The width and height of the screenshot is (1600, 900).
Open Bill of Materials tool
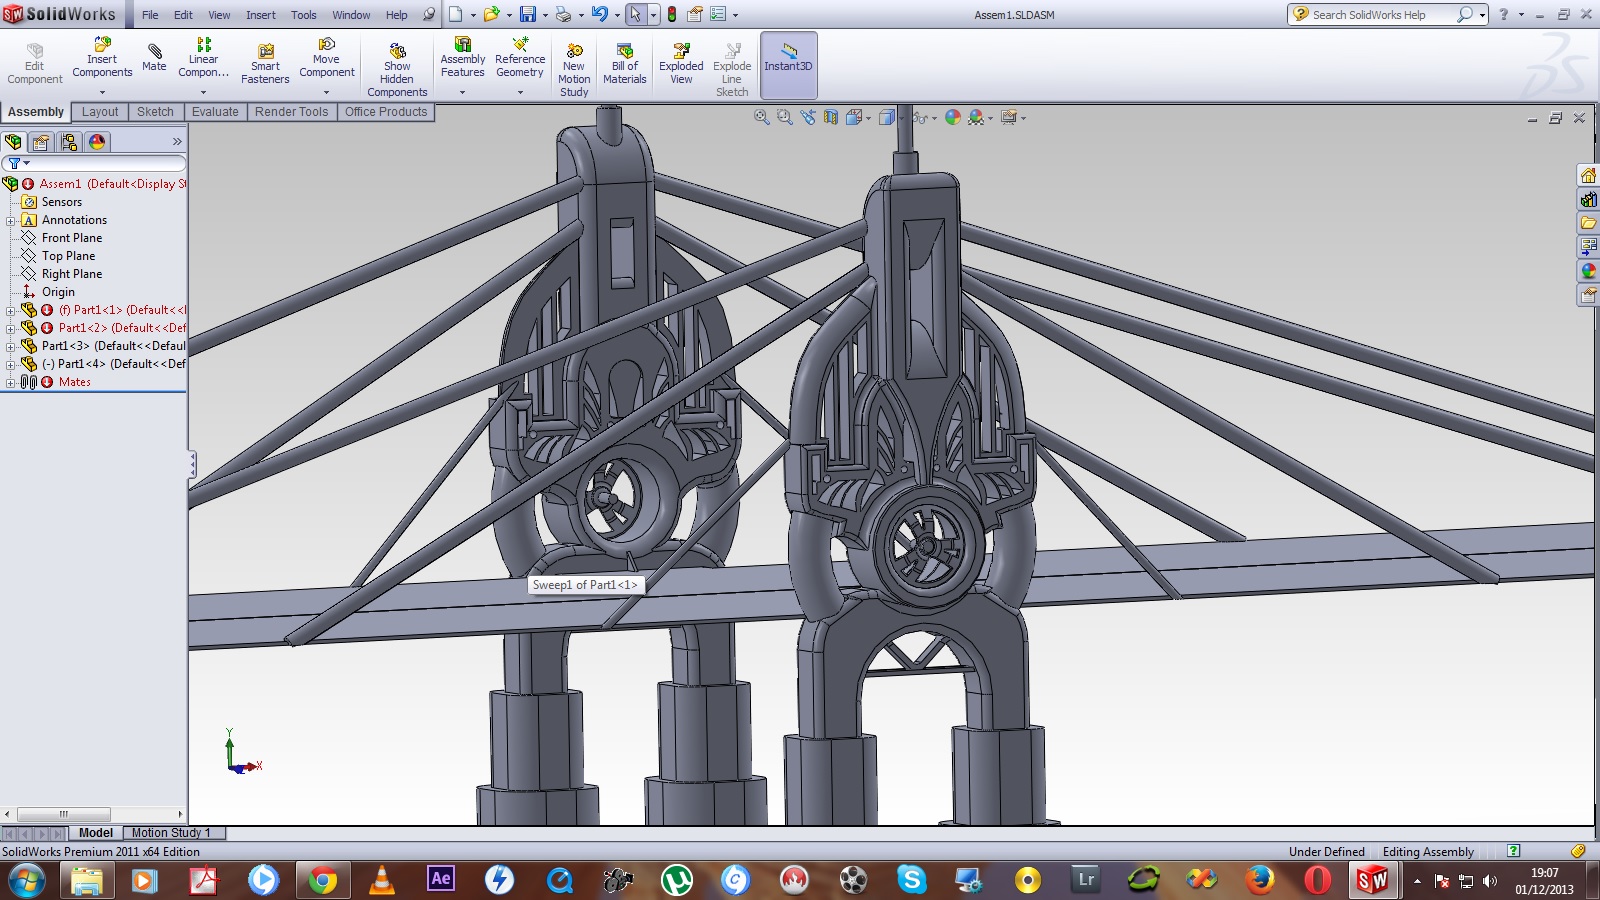[x=625, y=64]
